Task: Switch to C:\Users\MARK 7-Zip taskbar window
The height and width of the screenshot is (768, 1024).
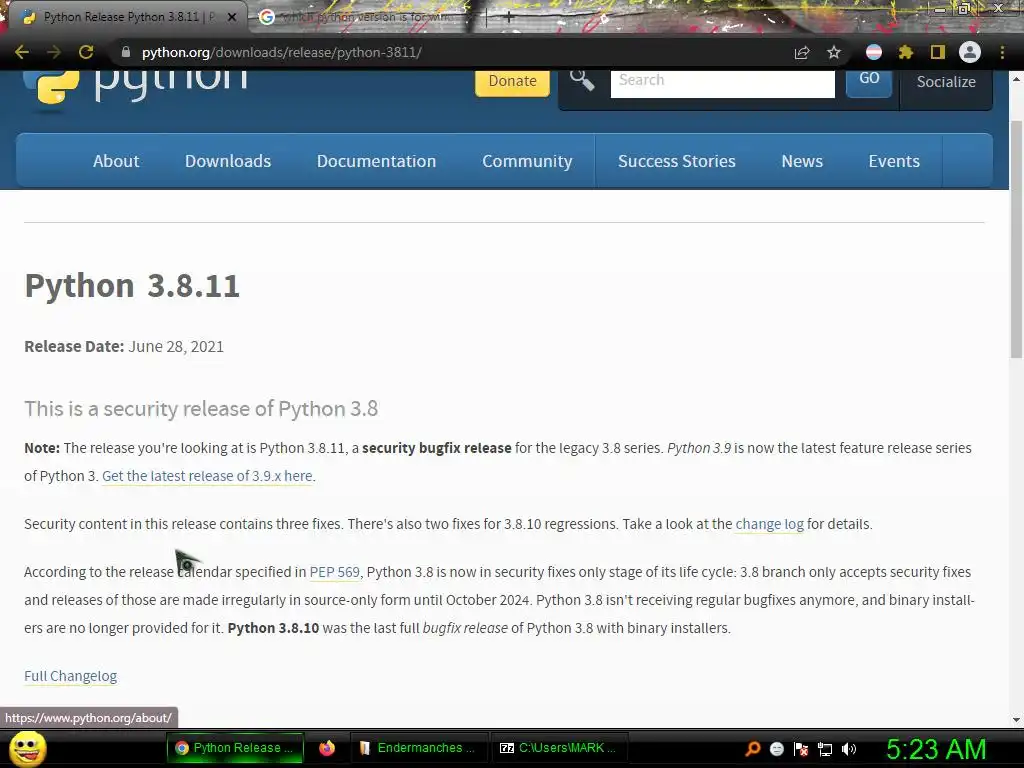Action: pos(558,748)
